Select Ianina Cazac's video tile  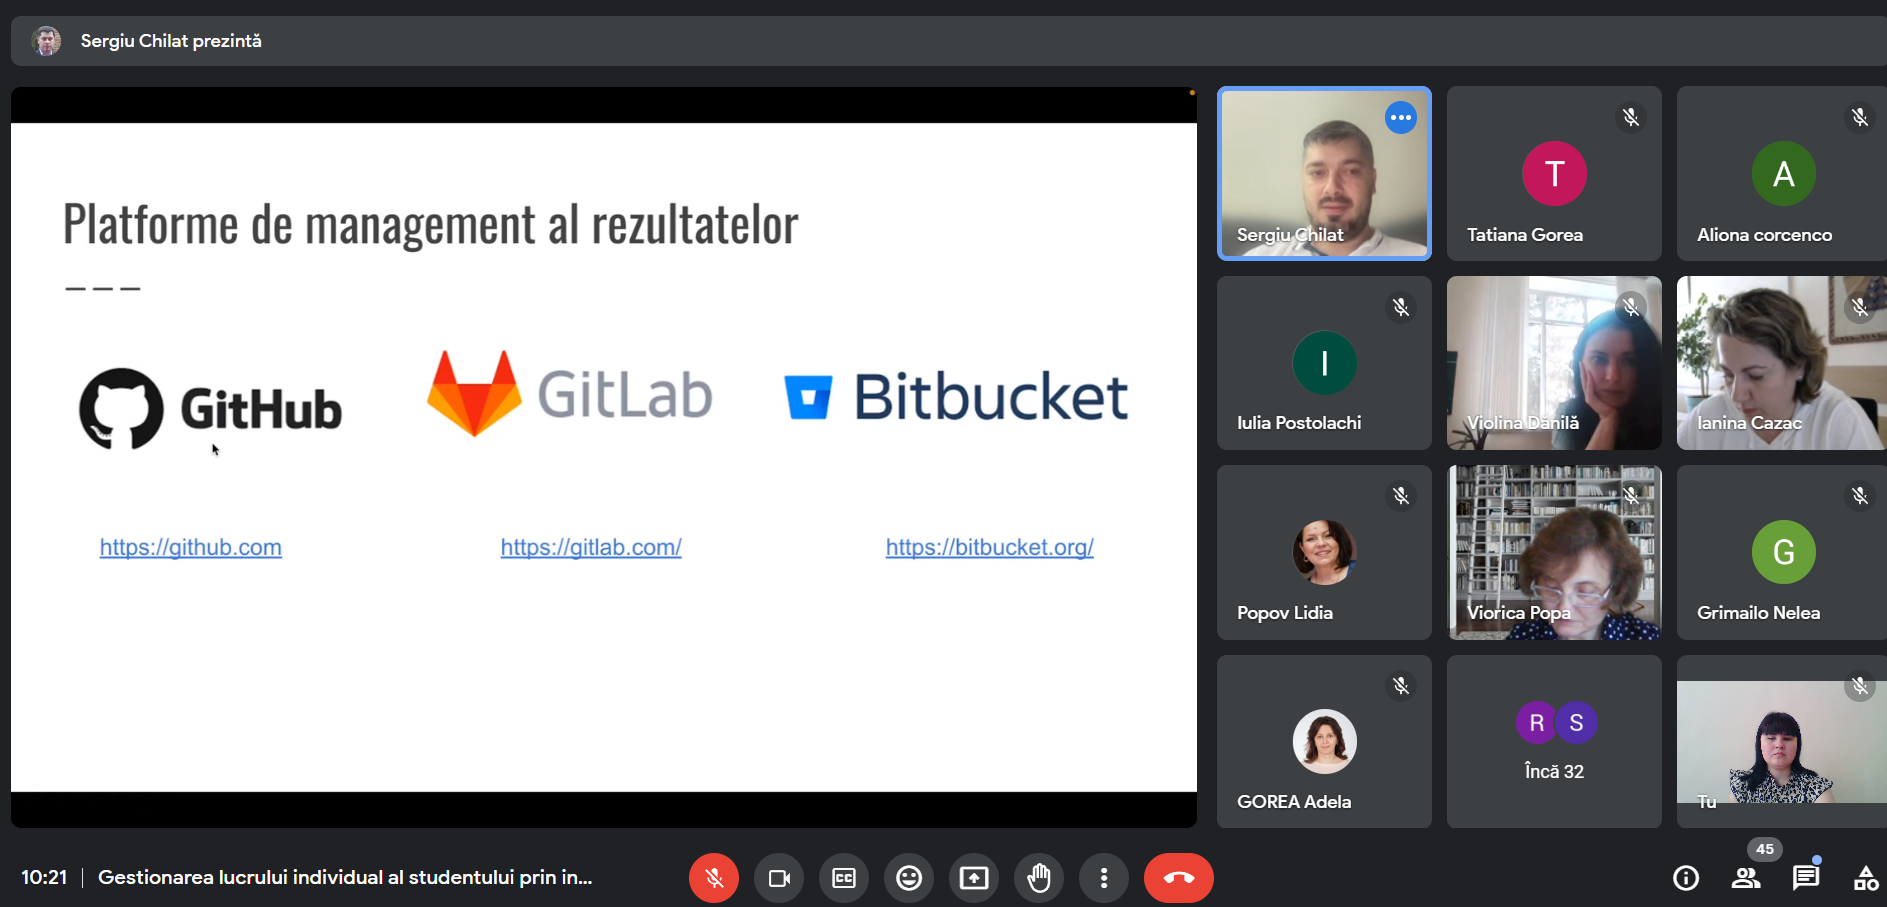tap(1782, 363)
